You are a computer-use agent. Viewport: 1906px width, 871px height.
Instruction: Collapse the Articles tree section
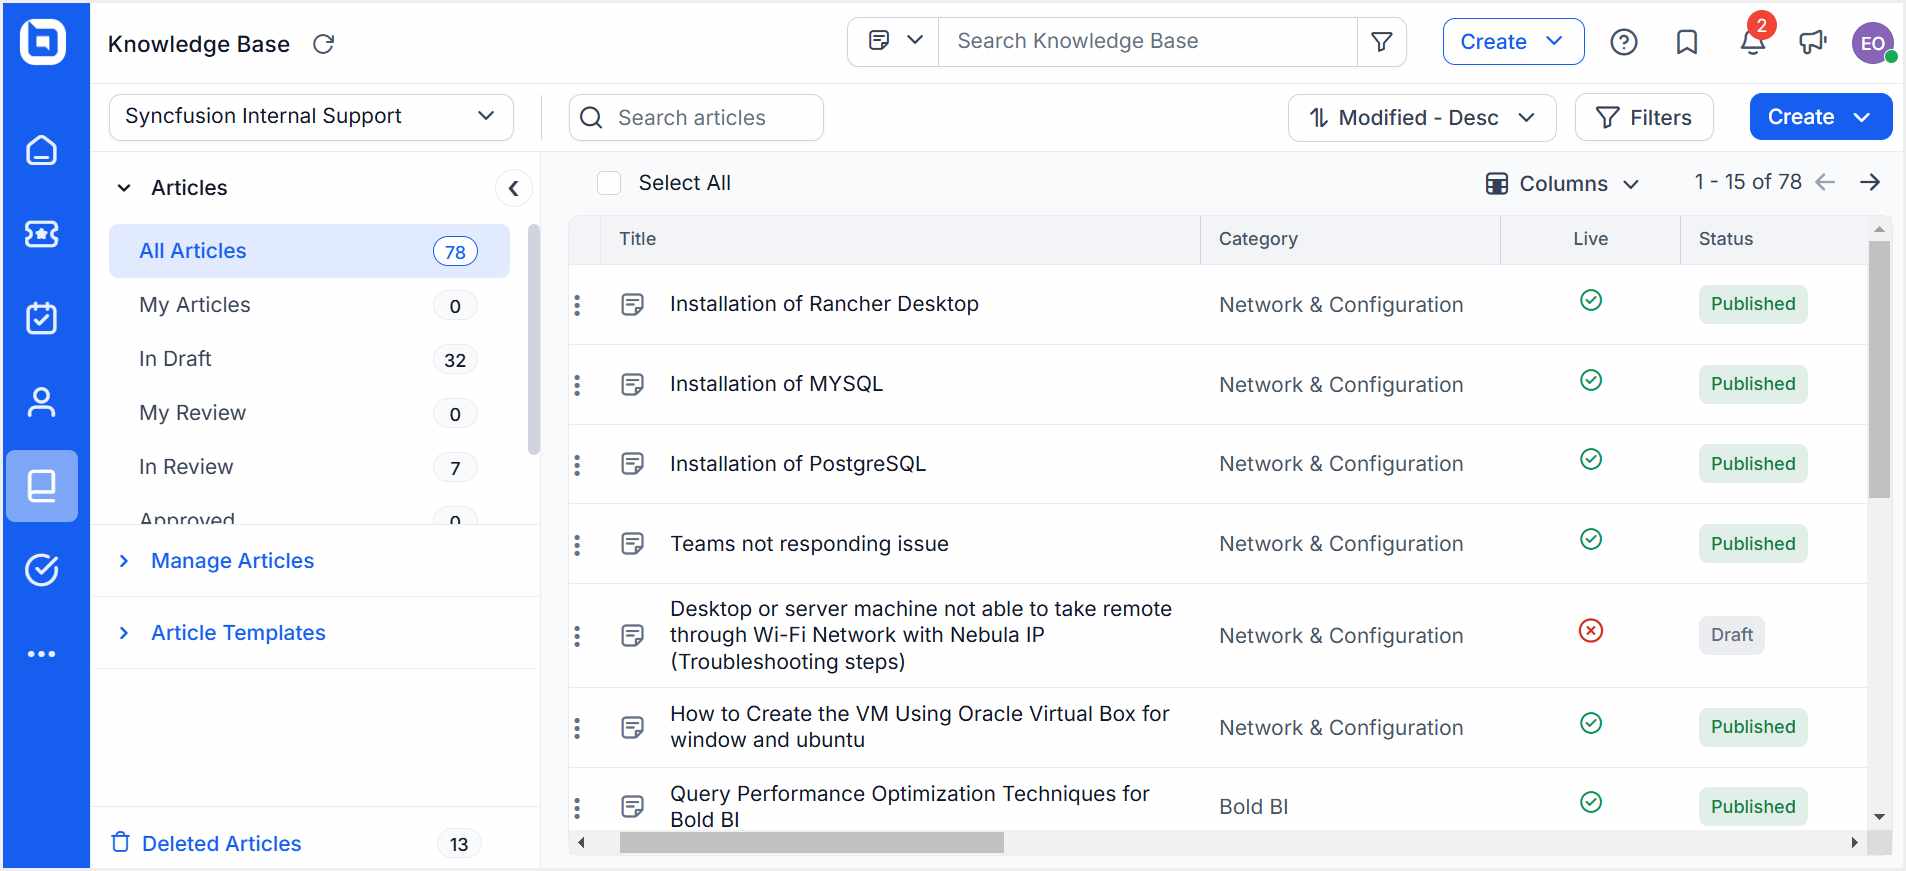(124, 188)
